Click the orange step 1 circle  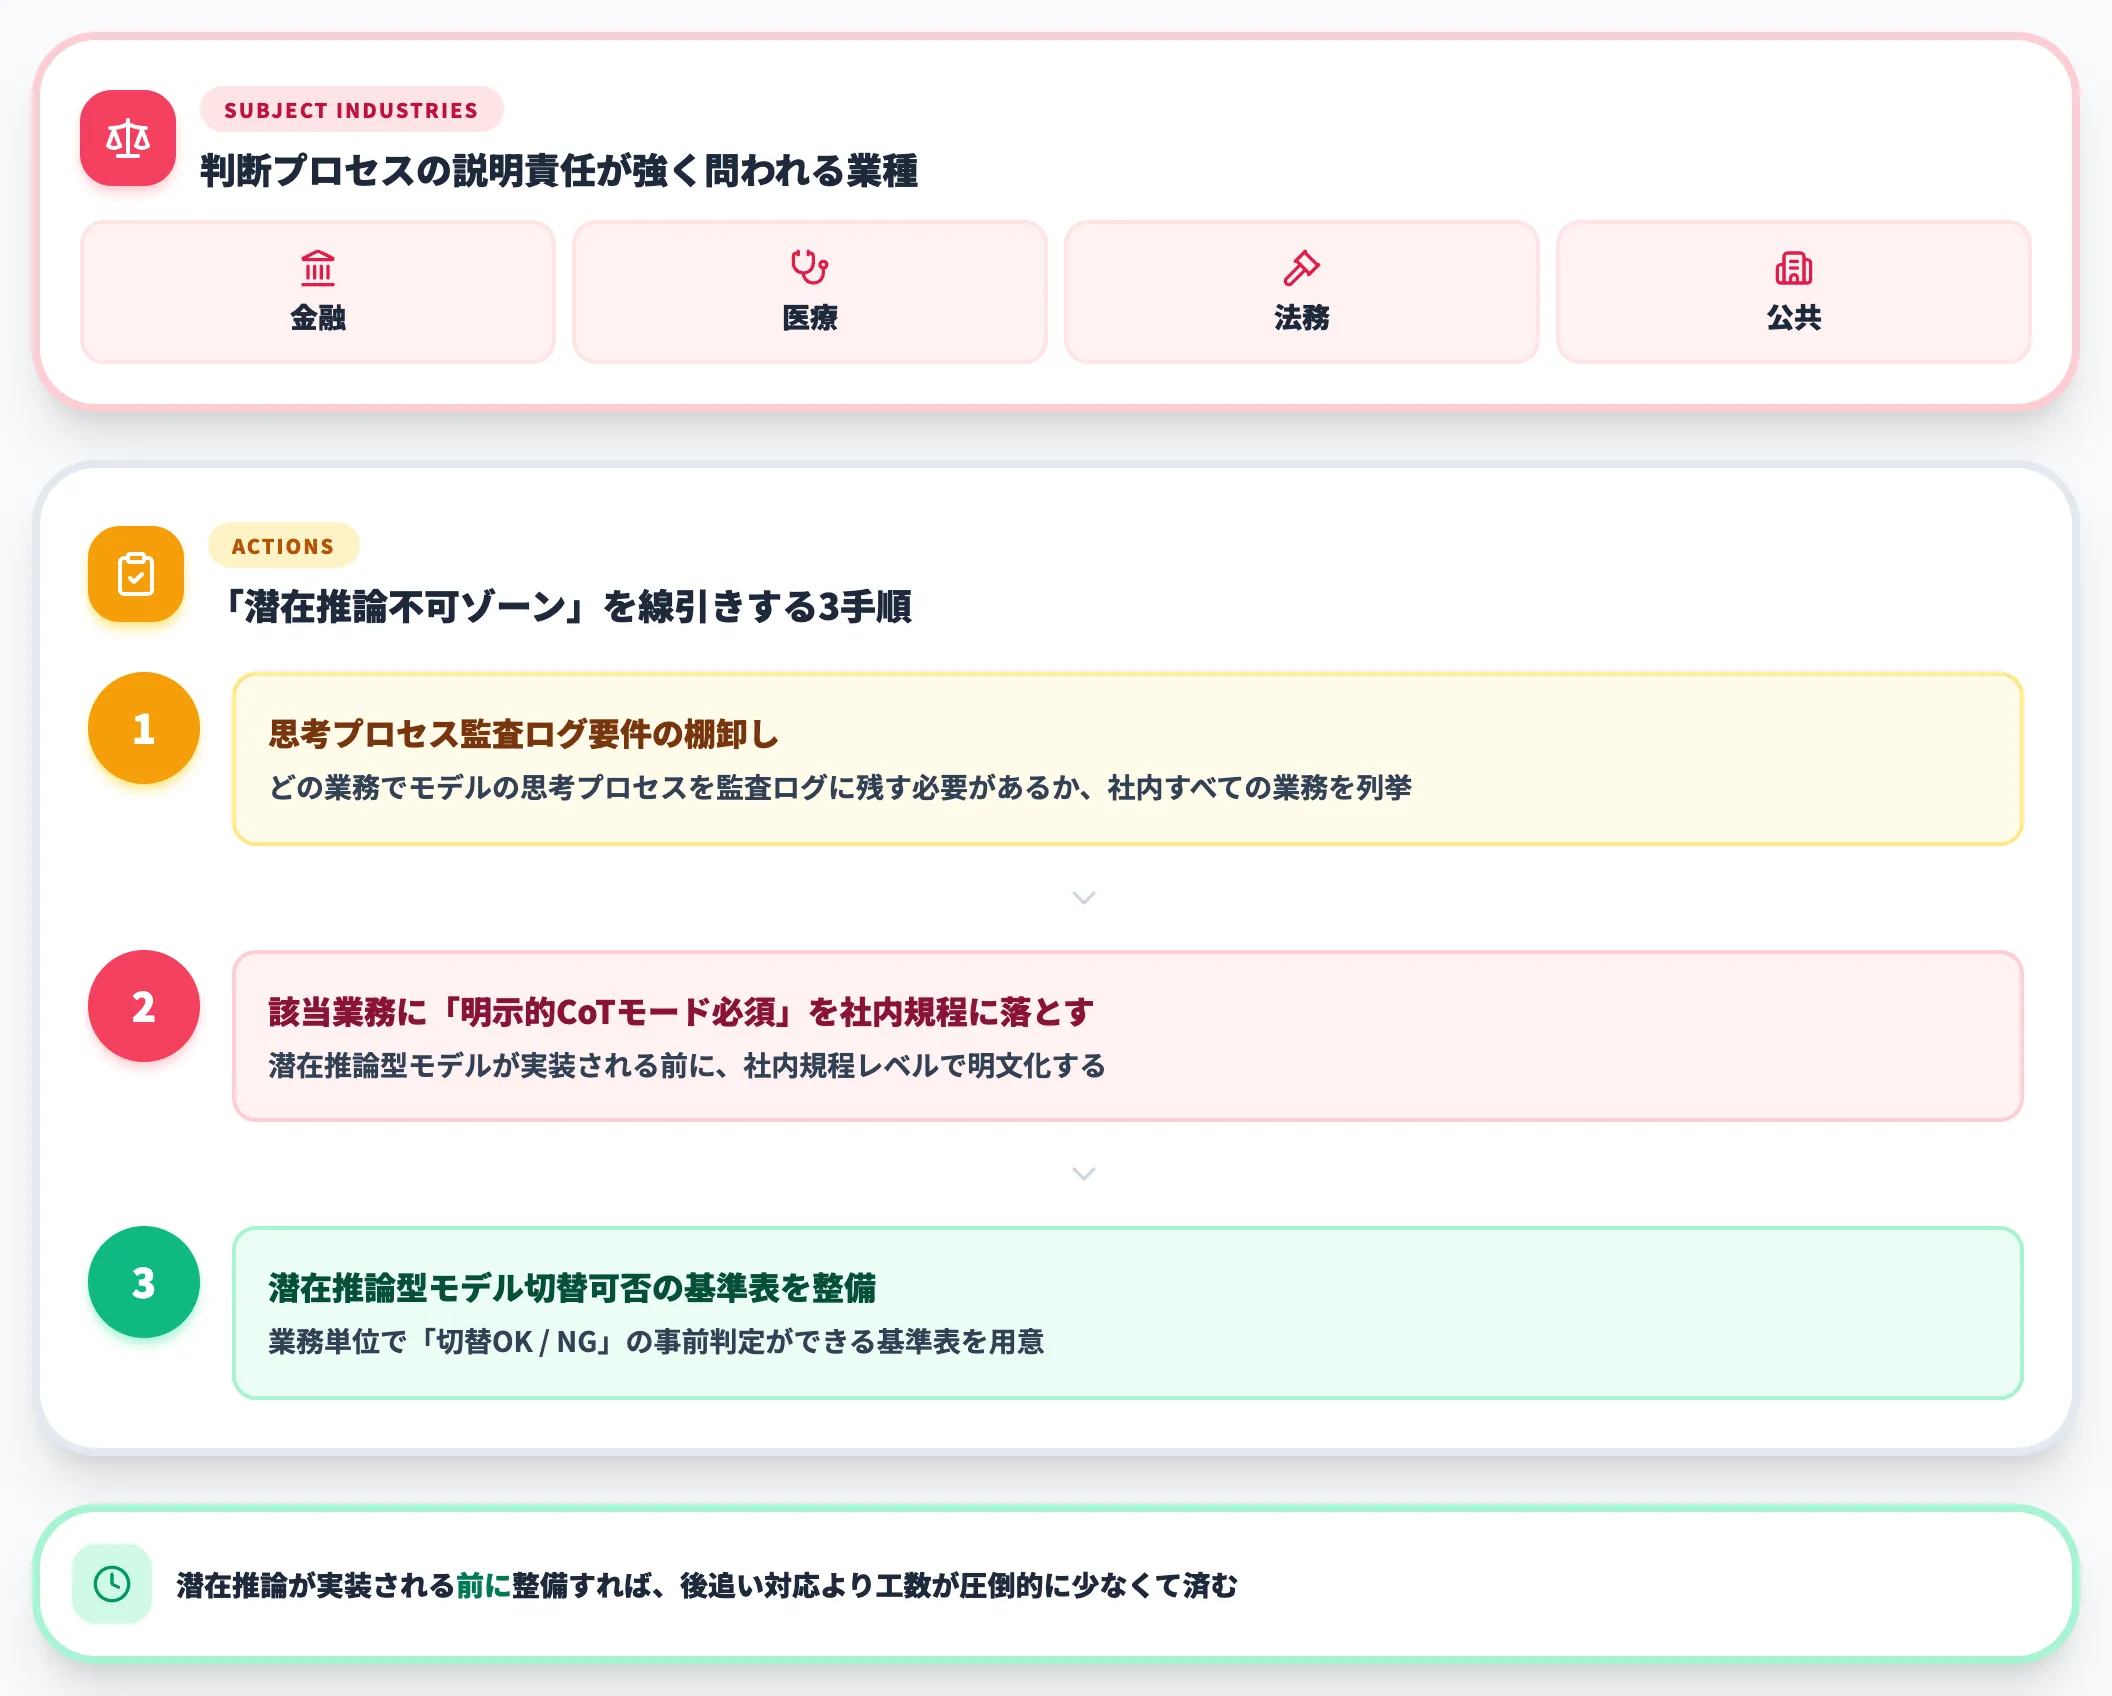coord(144,728)
